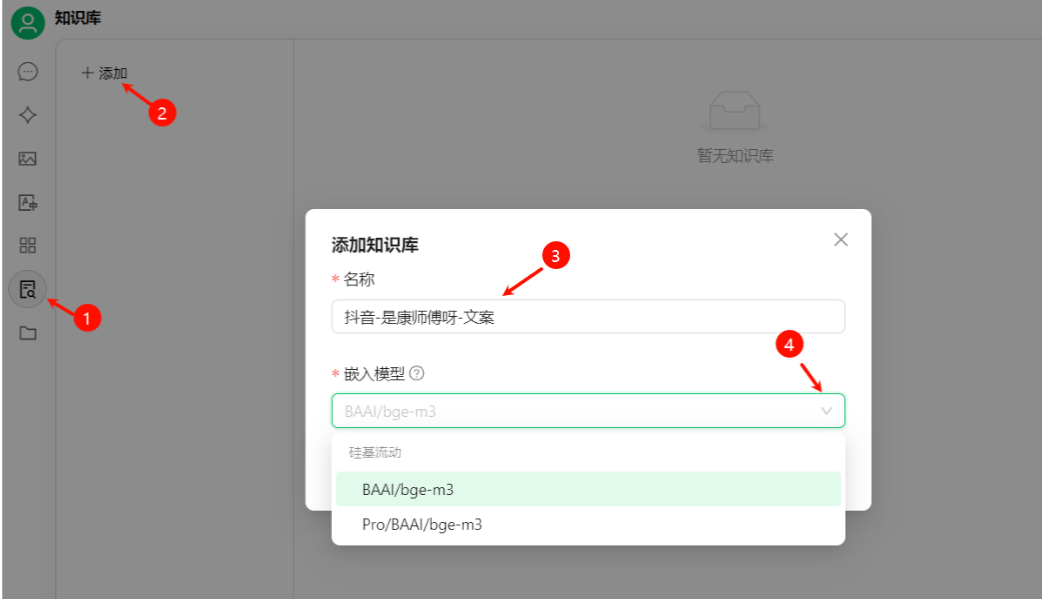Viewport: 1042px width, 599px height.
Task: Open the image painting sidebar icon
Action: tap(28, 158)
